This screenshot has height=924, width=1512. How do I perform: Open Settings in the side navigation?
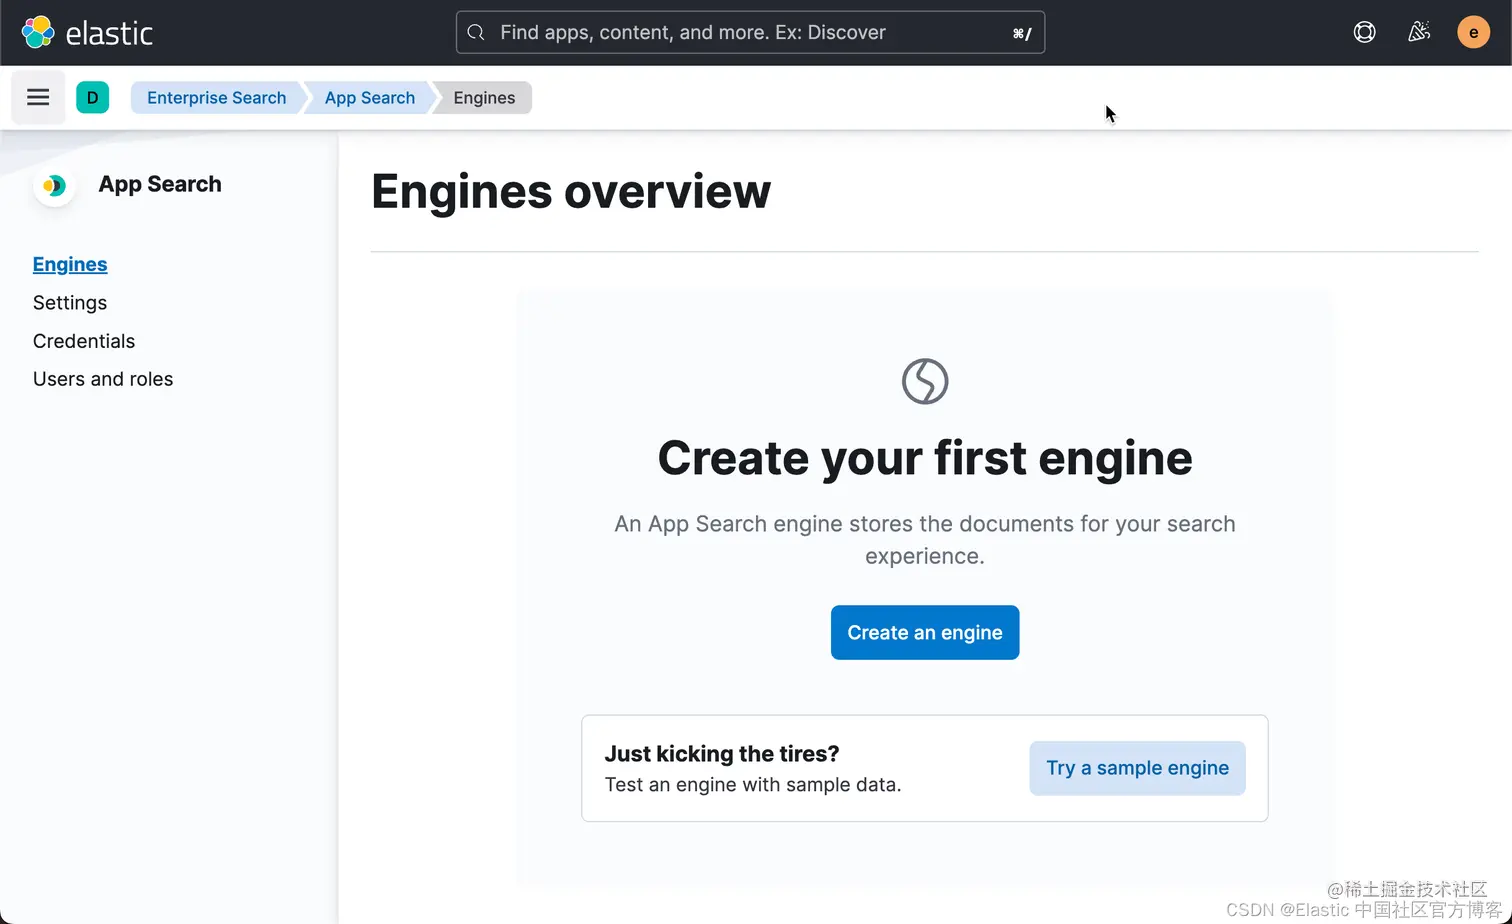pos(70,302)
